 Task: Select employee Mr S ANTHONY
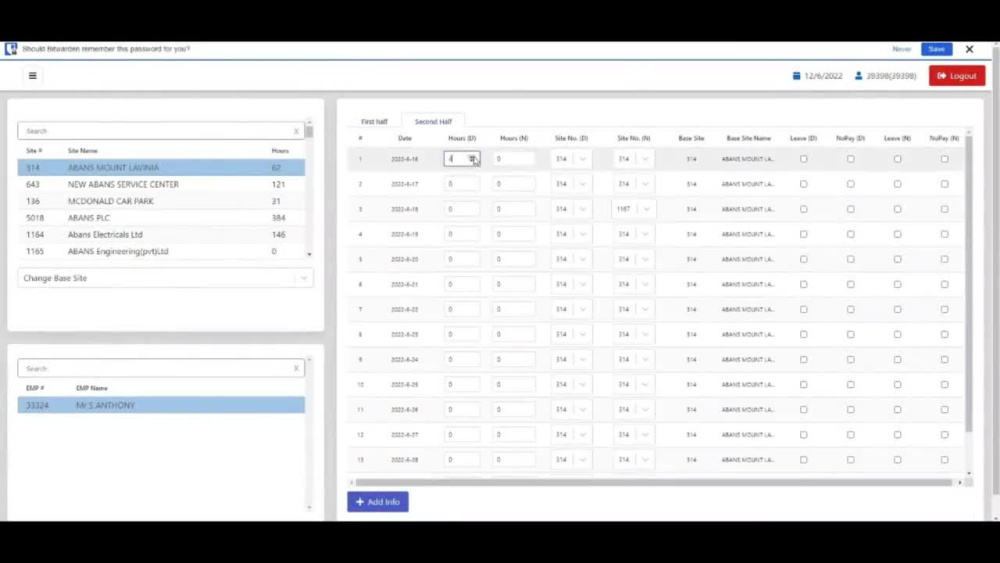point(161,405)
